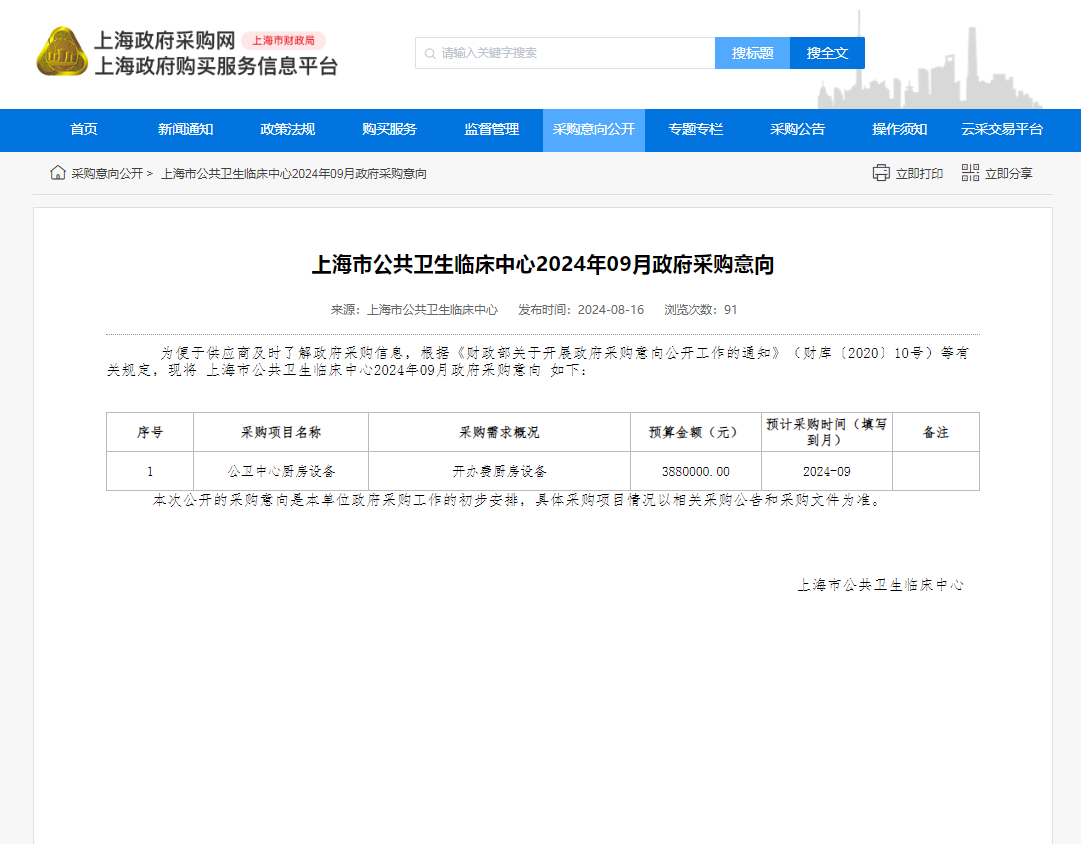Open the 首页 menu item
Viewport: 1081px width, 844px height.
pyautogui.click(x=84, y=130)
